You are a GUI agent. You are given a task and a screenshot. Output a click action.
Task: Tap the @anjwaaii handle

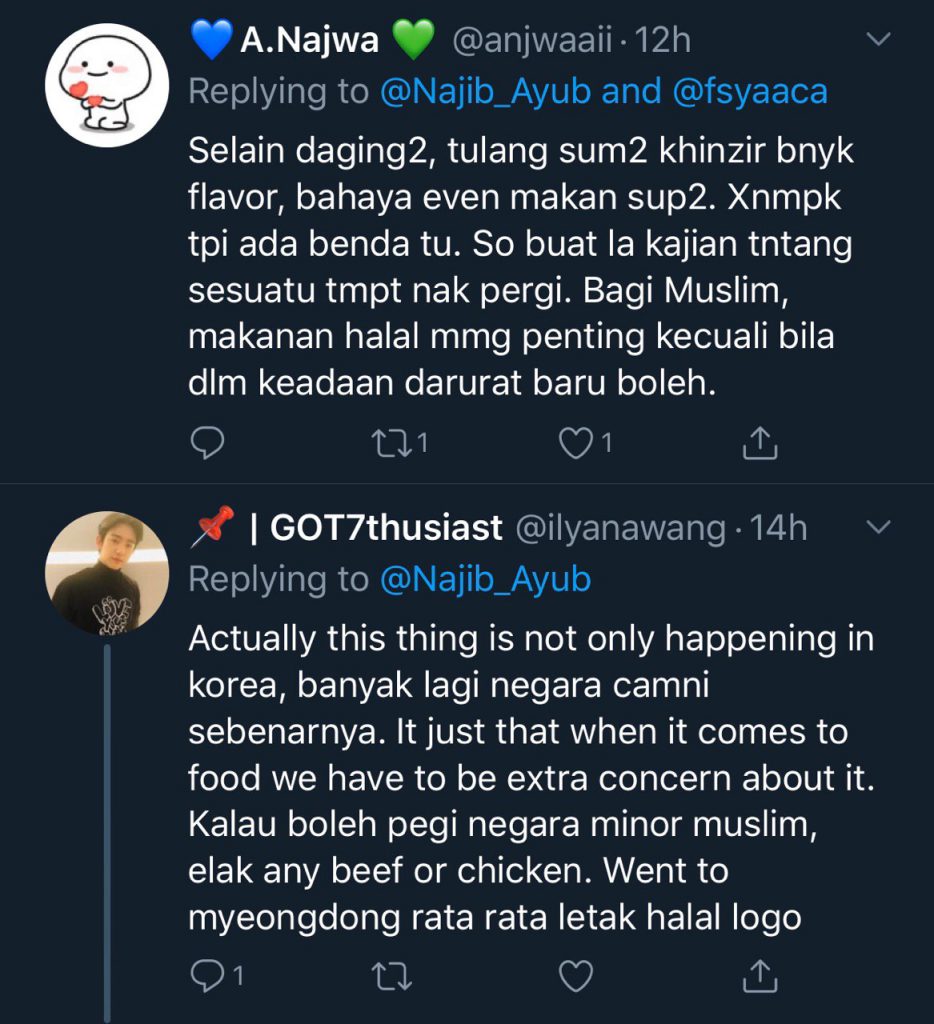(527, 41)
